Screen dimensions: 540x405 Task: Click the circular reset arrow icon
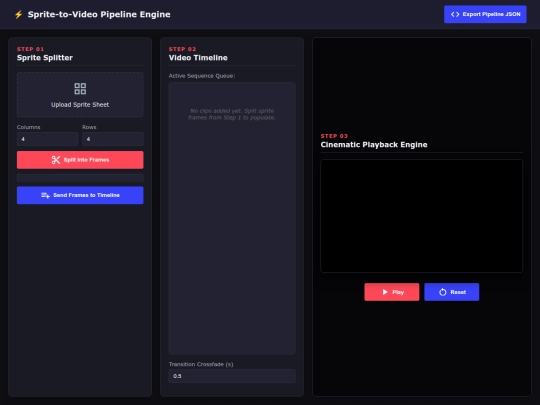[443, 292]
